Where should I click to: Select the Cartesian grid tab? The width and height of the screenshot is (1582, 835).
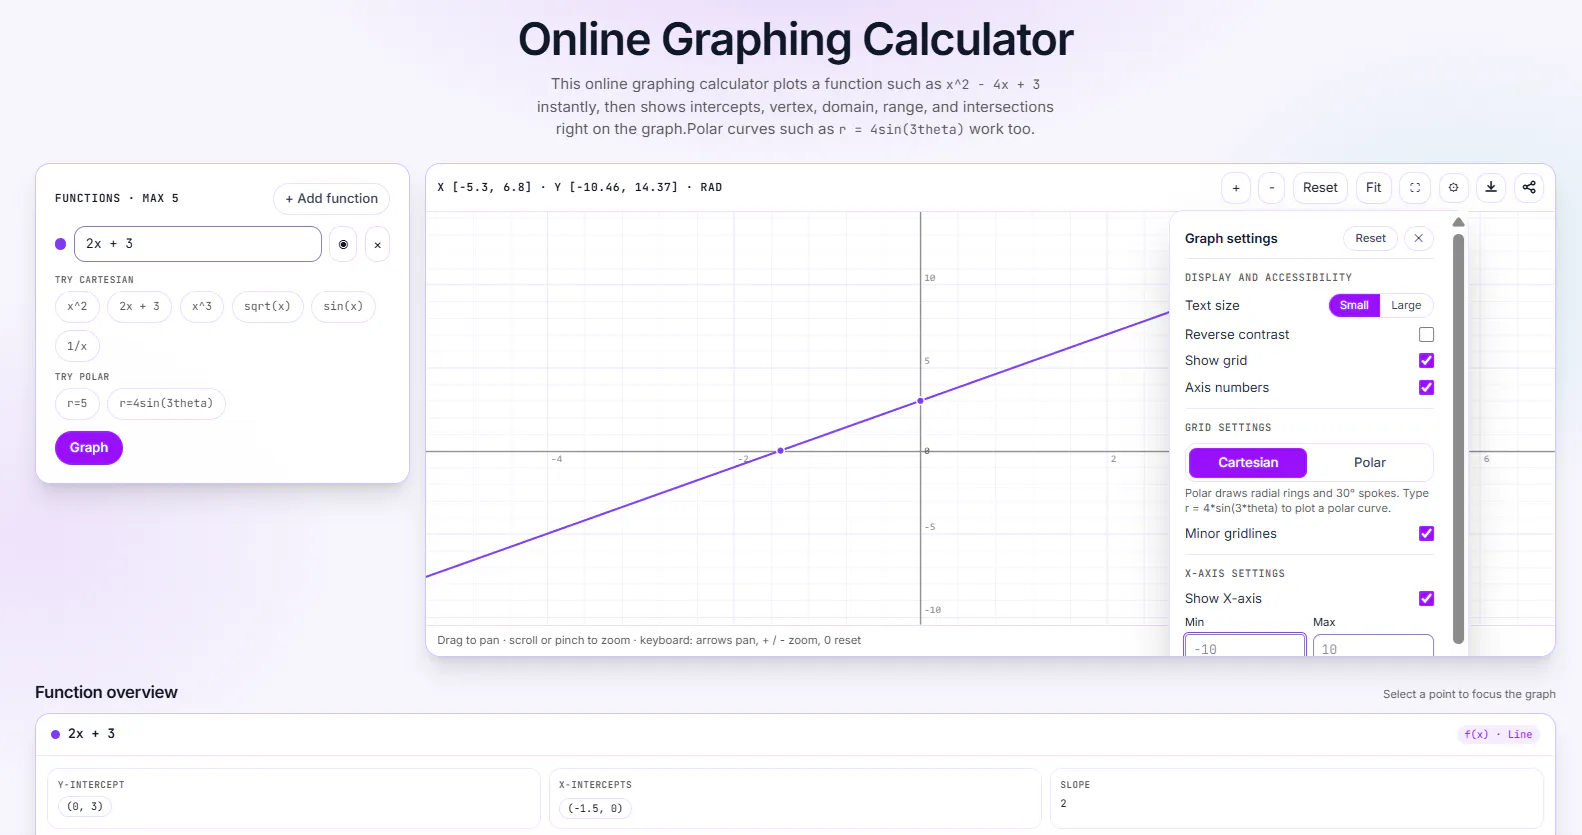(x=1248, y=463)
